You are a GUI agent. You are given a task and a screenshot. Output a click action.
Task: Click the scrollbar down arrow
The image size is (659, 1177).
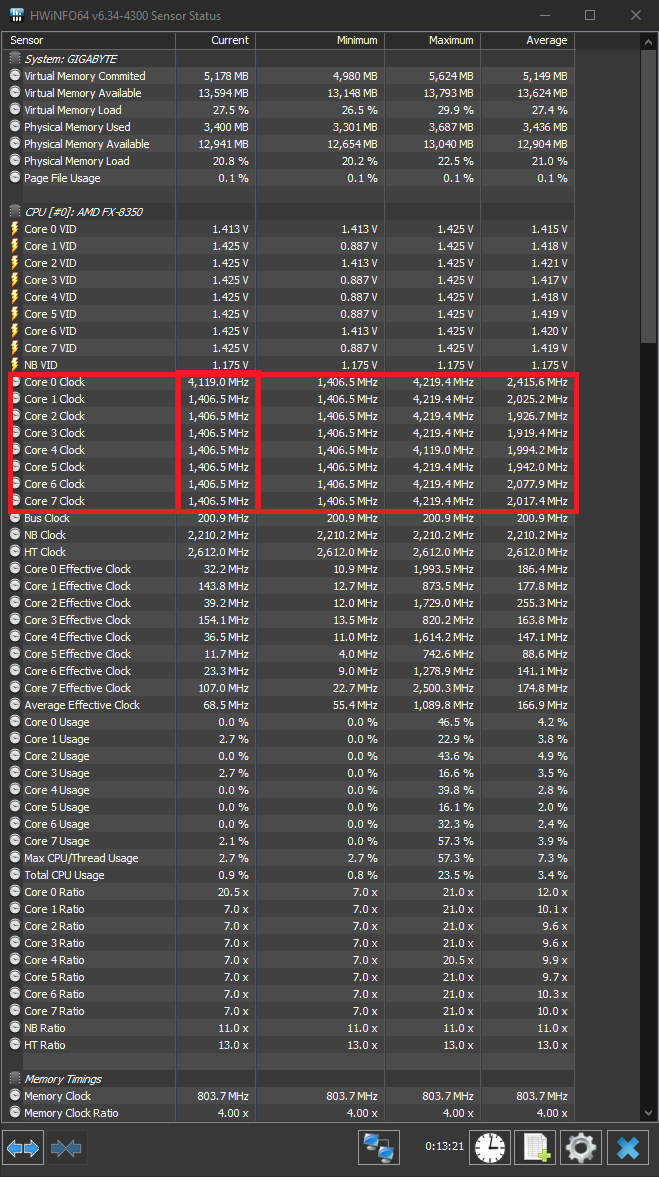click(649, 1113)
